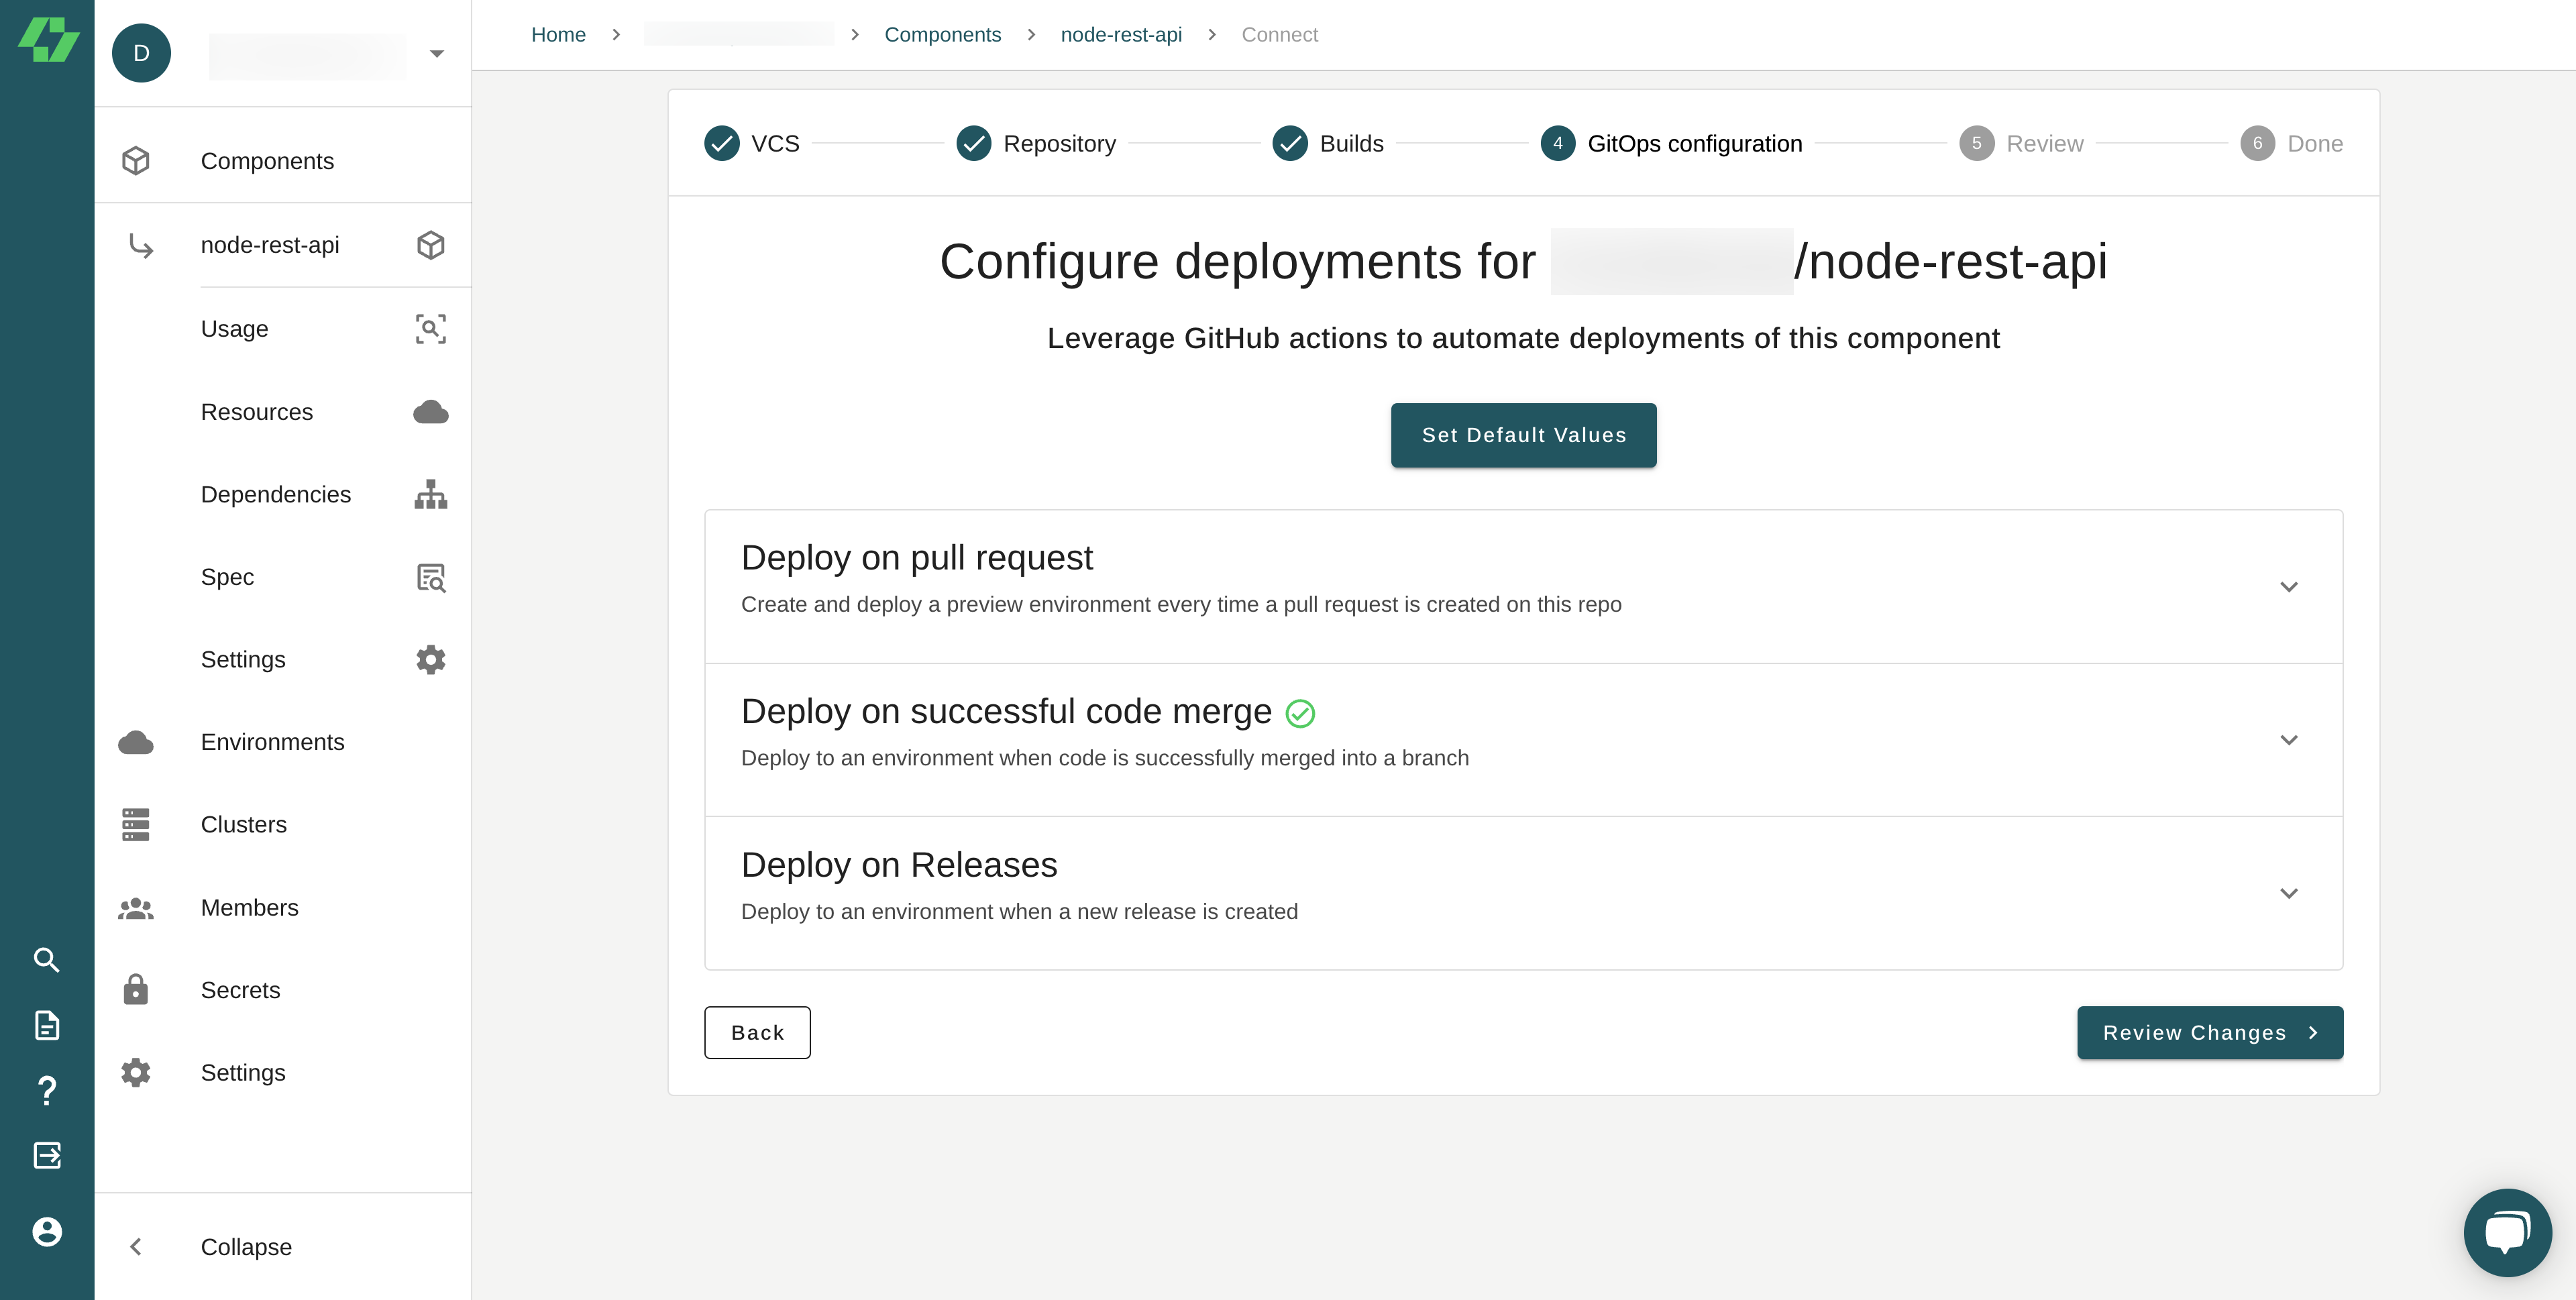Click the search icon in left rail
Screen dimensions: 2576x1300
point(46,960)
